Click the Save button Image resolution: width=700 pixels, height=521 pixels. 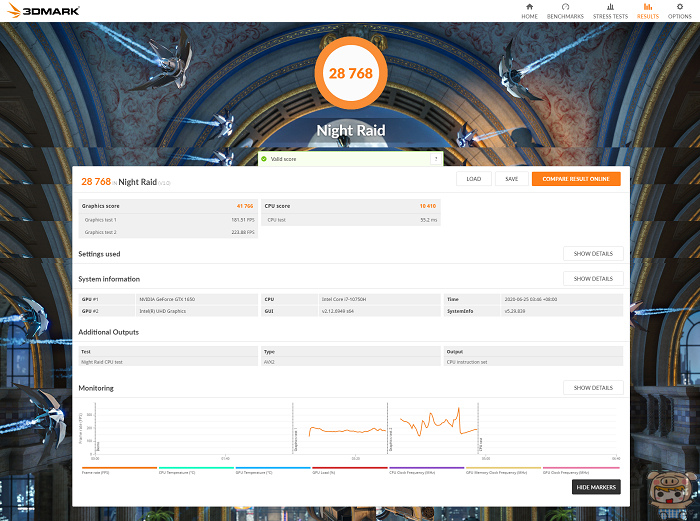(x=512, y=179)
